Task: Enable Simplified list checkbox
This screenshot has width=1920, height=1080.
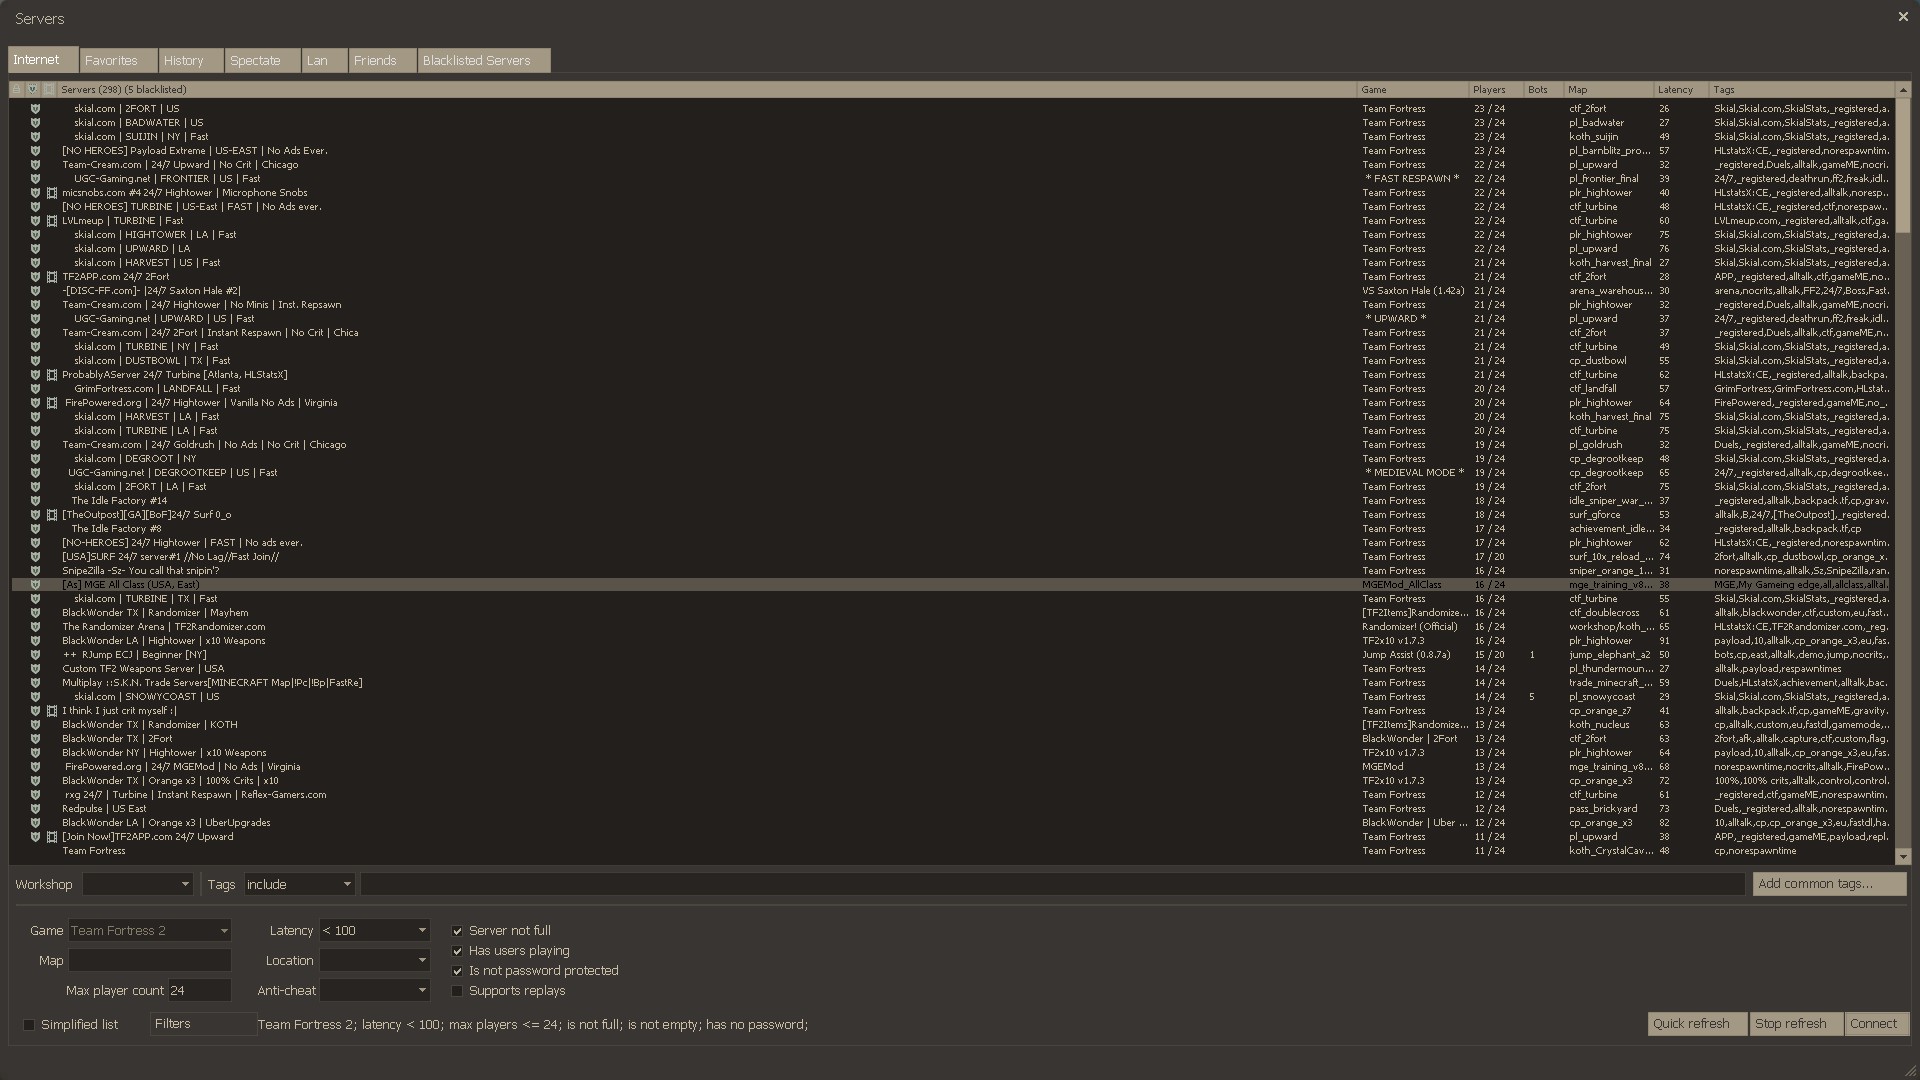Action: point(29,1025)
